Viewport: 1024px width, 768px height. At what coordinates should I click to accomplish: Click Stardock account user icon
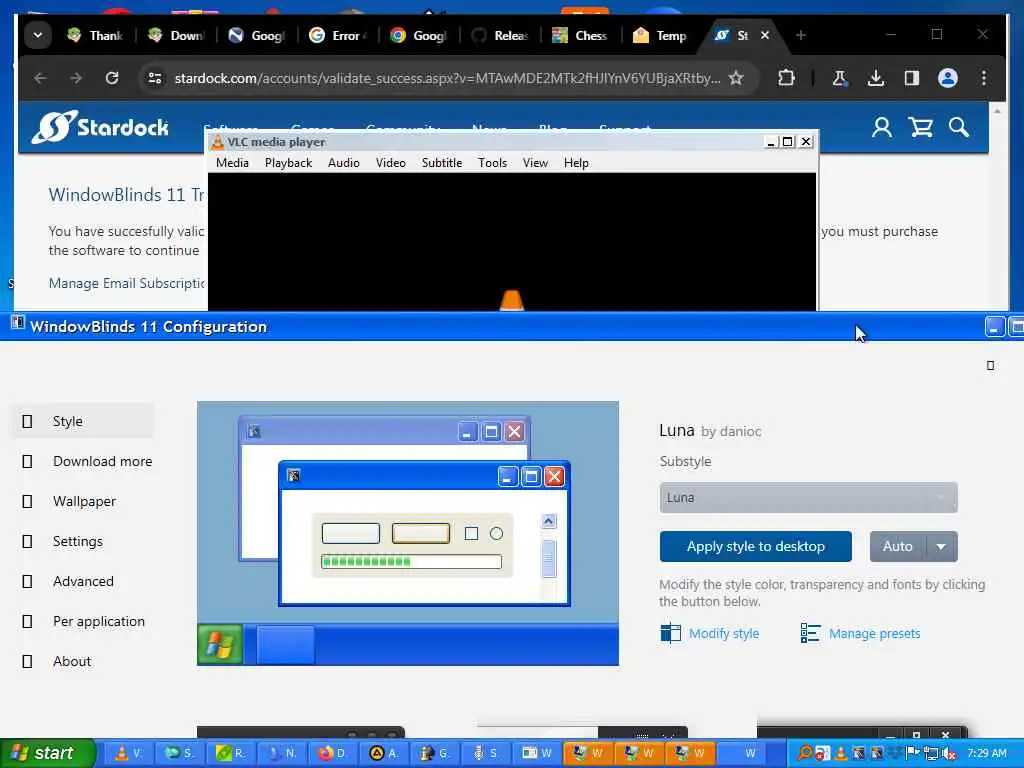pos(882,127)
